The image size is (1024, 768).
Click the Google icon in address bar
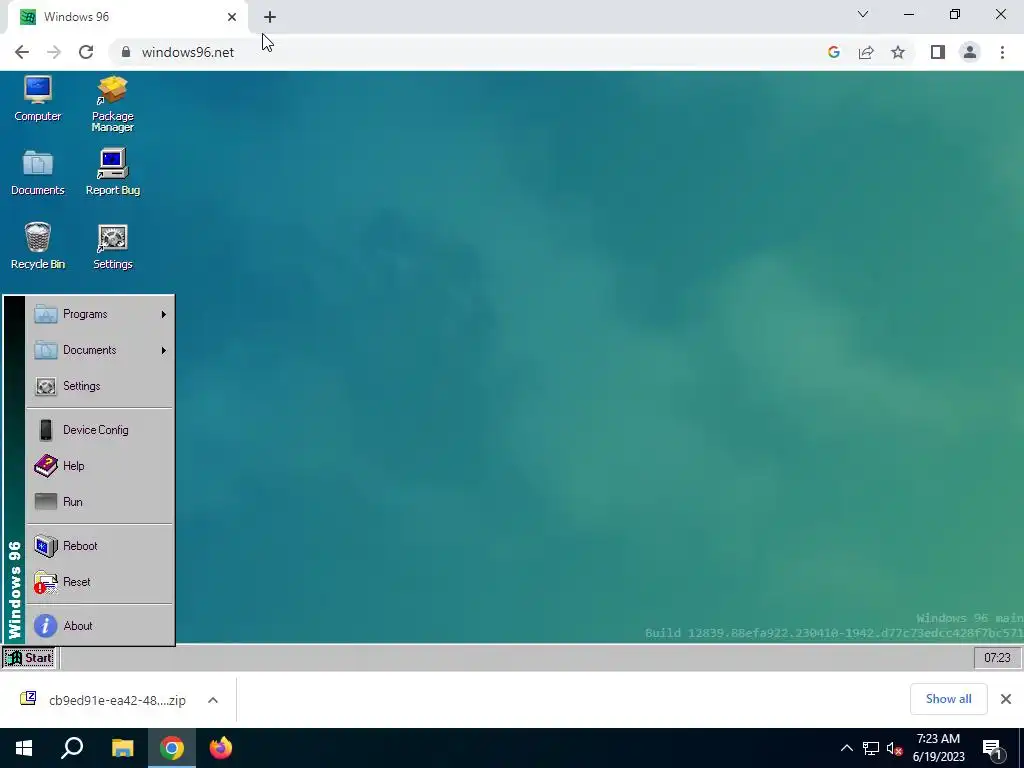coord(833,52)
